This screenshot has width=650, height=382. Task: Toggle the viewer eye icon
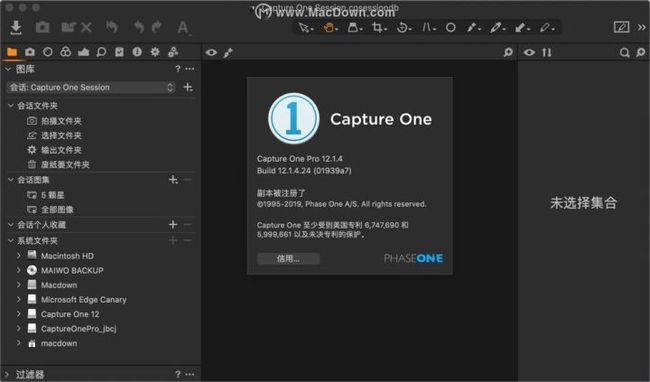(x=211, y=53)
